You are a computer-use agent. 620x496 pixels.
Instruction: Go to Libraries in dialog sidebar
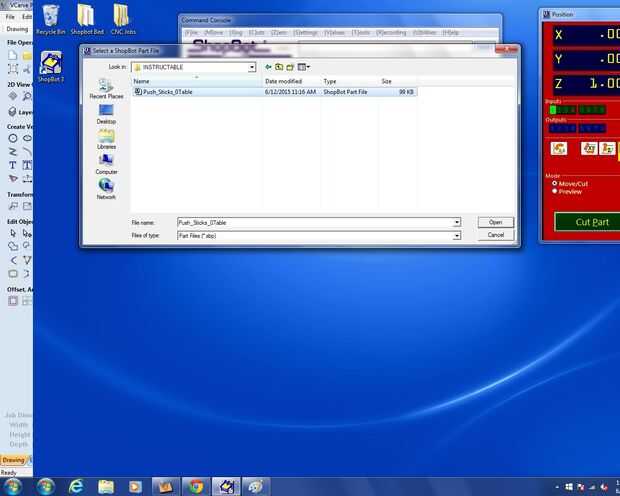click(x=106, y=139)
